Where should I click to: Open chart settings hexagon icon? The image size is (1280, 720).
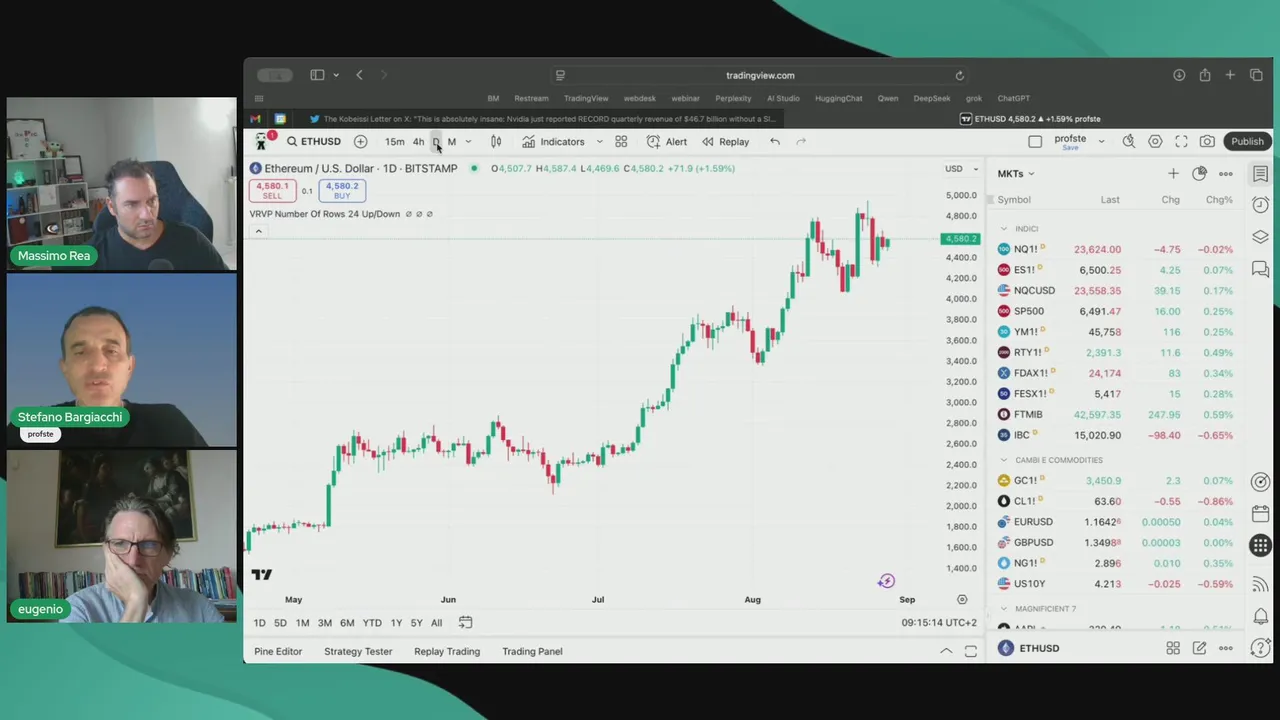click(x=1155, y=142)
